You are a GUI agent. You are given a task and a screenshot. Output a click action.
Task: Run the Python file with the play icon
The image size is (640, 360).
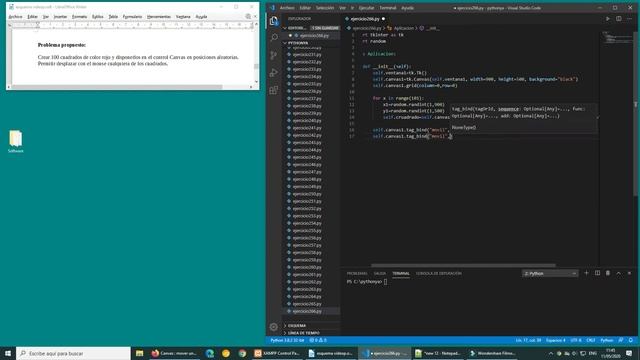tap(608, 19)
